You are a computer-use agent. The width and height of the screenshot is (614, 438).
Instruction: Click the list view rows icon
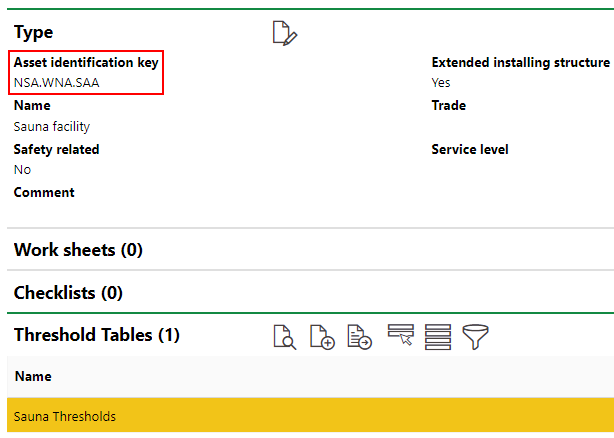[x=437, y=336]
